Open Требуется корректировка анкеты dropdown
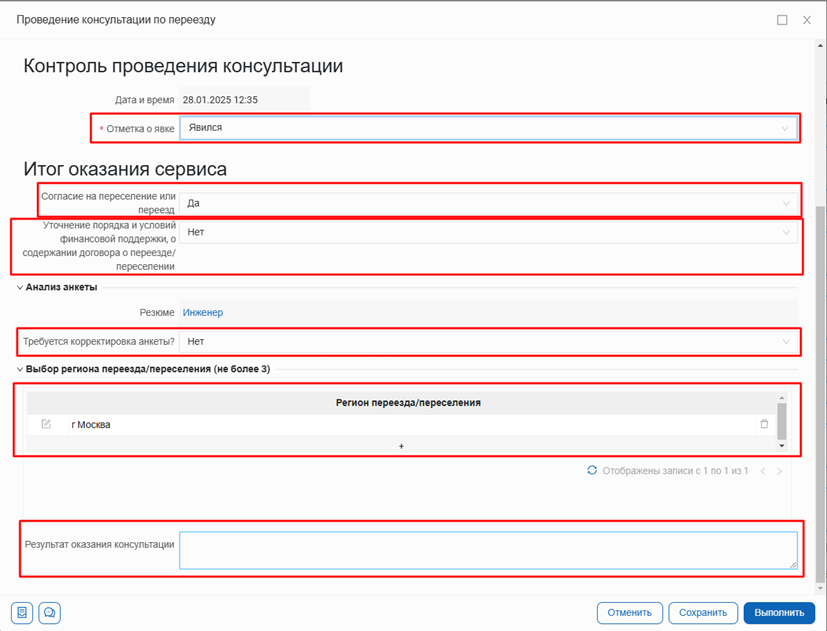The height and width of the screenshot is (631, 827). click(x=488, y=342)
